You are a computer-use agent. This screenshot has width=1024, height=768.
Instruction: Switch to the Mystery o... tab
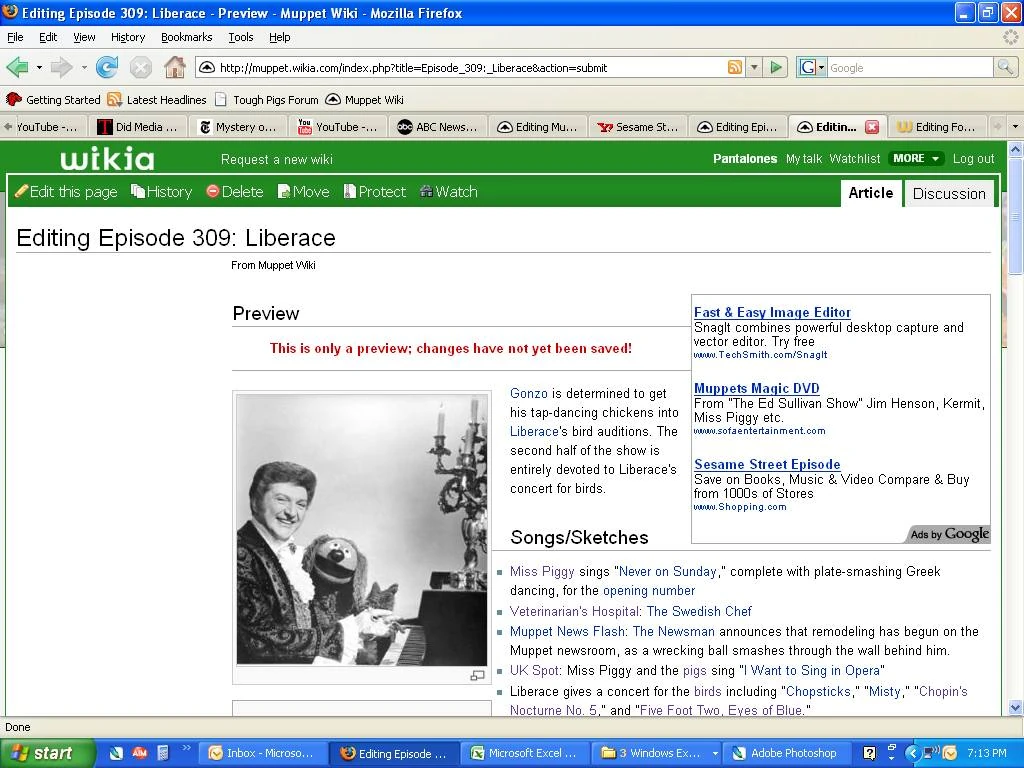click(x=238, y=127)
